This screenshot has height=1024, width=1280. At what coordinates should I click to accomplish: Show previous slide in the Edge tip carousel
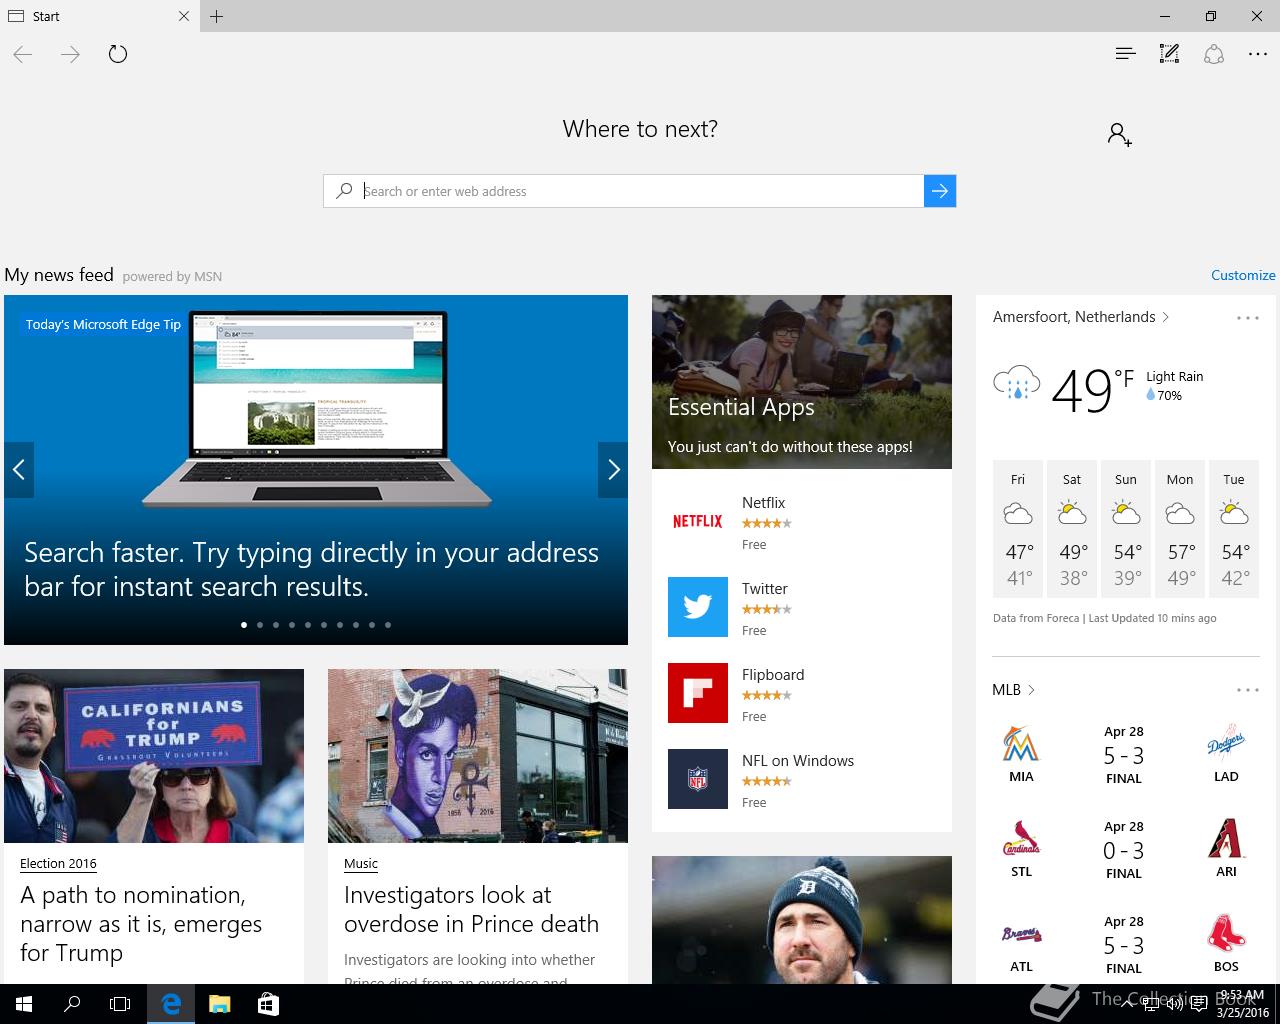(19, 469)
